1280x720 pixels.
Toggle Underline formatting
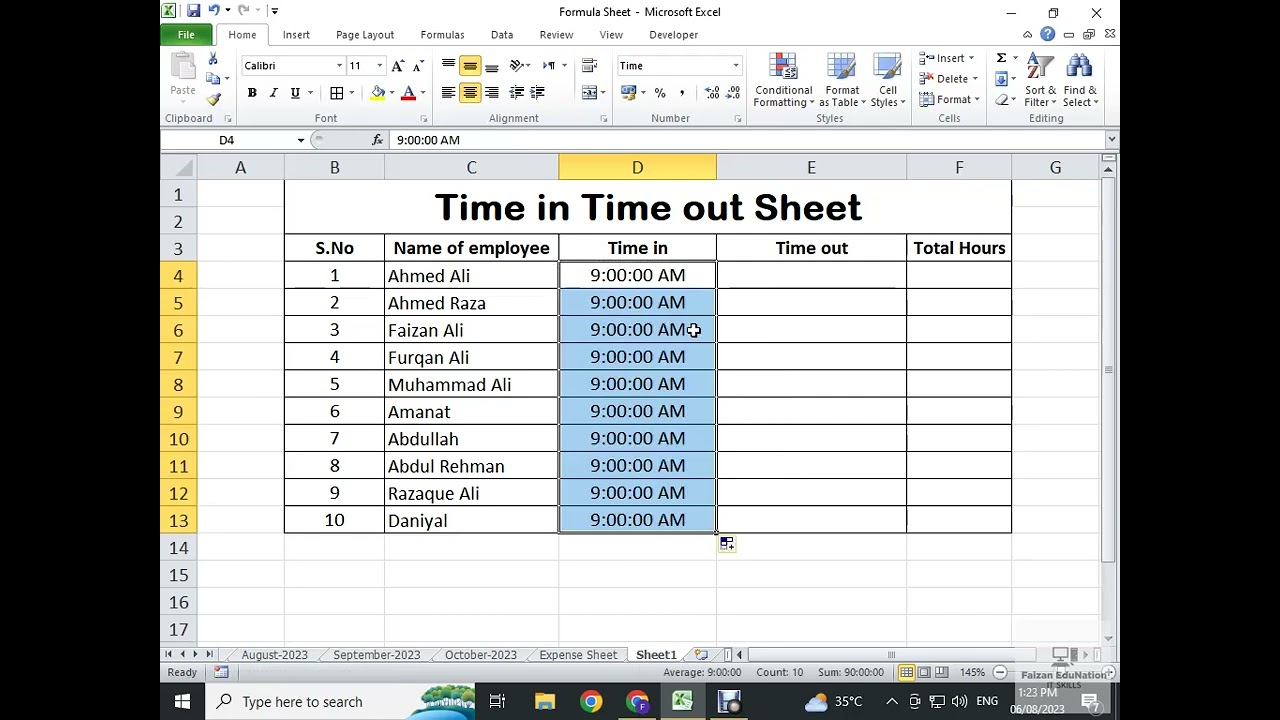coord(295,93)
